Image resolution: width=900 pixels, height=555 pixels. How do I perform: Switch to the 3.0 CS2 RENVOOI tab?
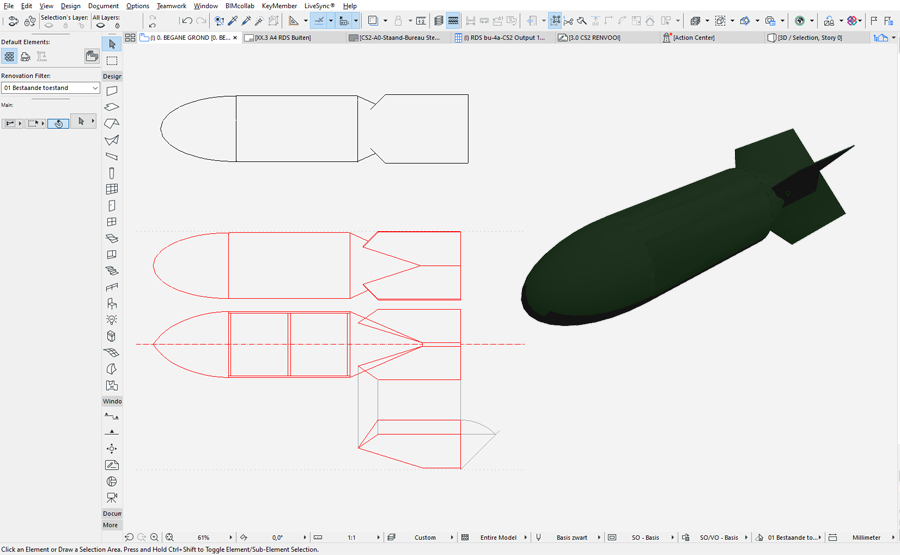coord(607,37)
